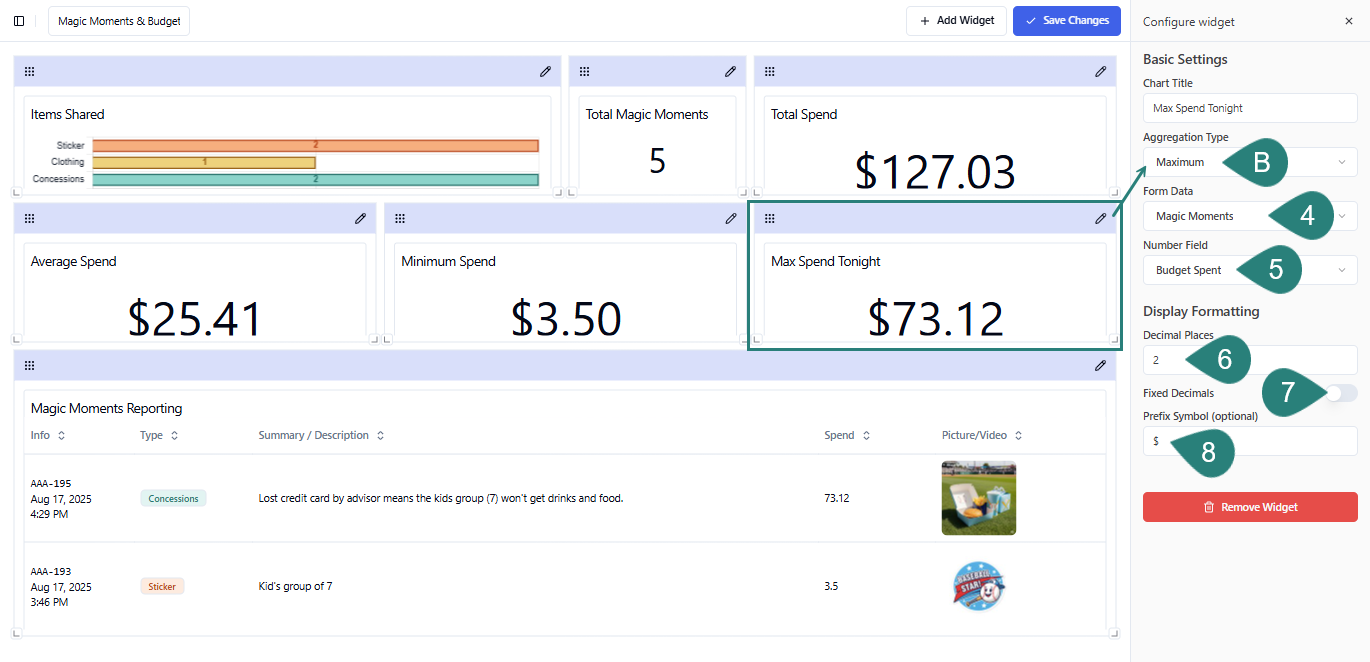Image resolution: width=1370 pixels, height=662 pixels.
Task: Click the Add Widget button
Action: click(956, 21)
